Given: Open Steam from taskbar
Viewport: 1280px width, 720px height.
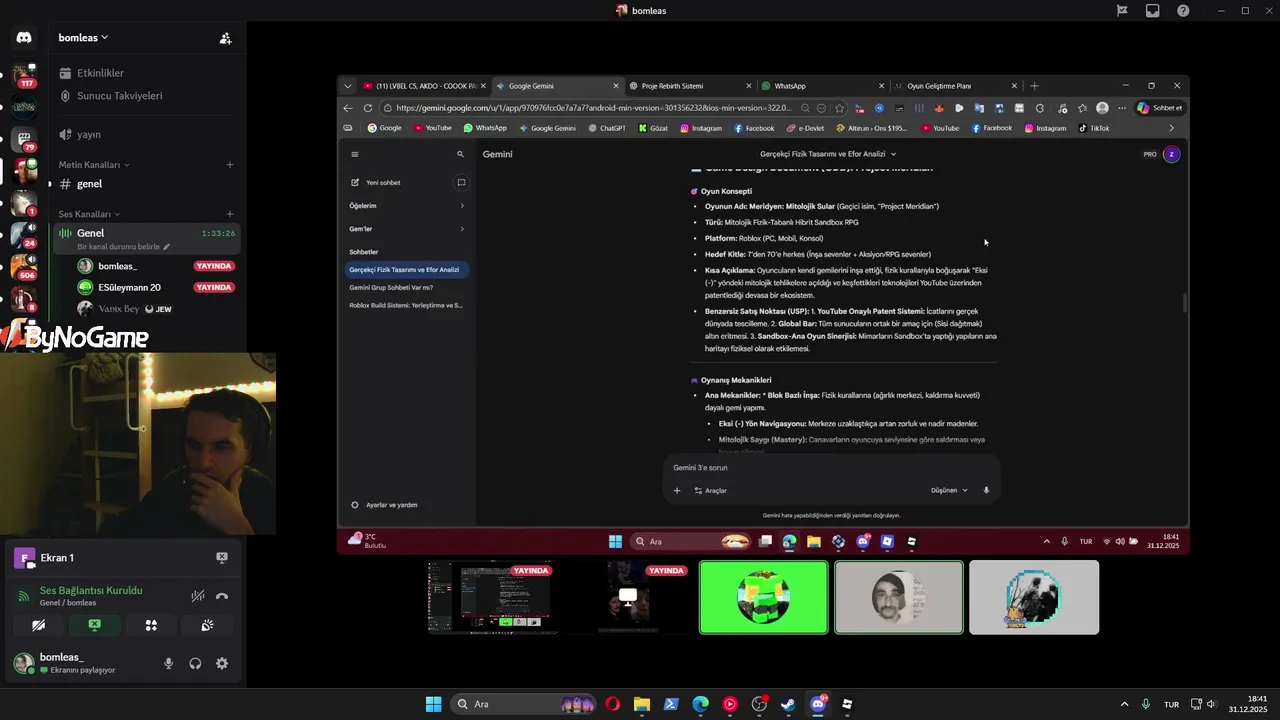Looking at the screenshot, I should coord(789,704).
